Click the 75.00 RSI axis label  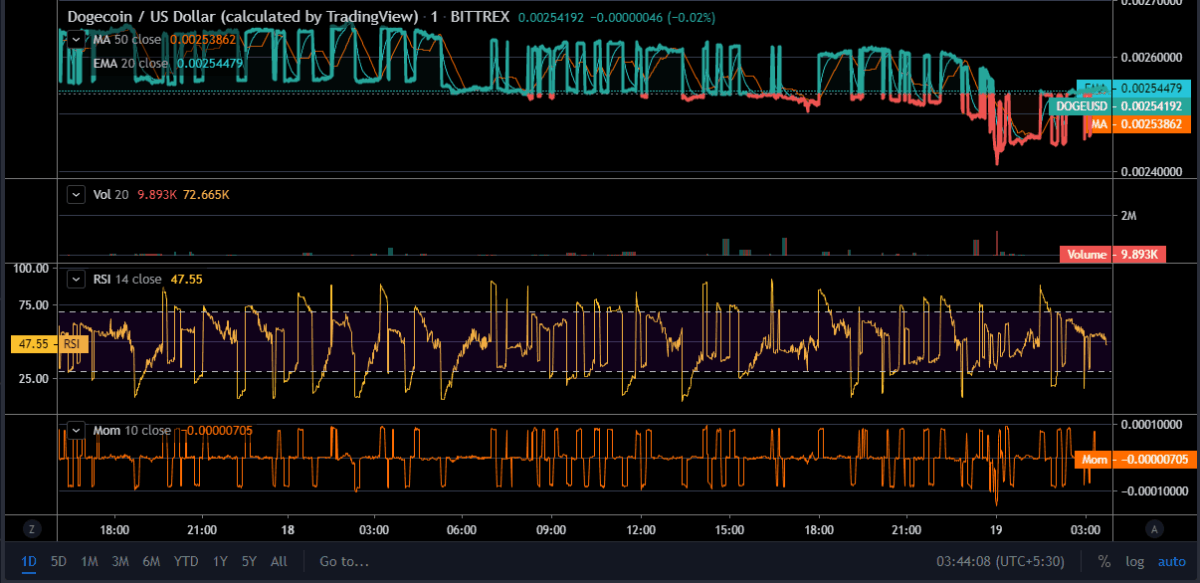point(32,305)
